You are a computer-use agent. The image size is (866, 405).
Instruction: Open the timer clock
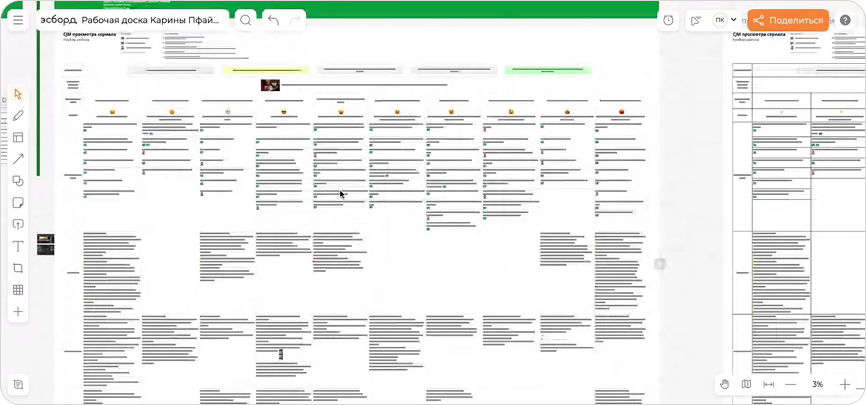(x=668, y=20)
